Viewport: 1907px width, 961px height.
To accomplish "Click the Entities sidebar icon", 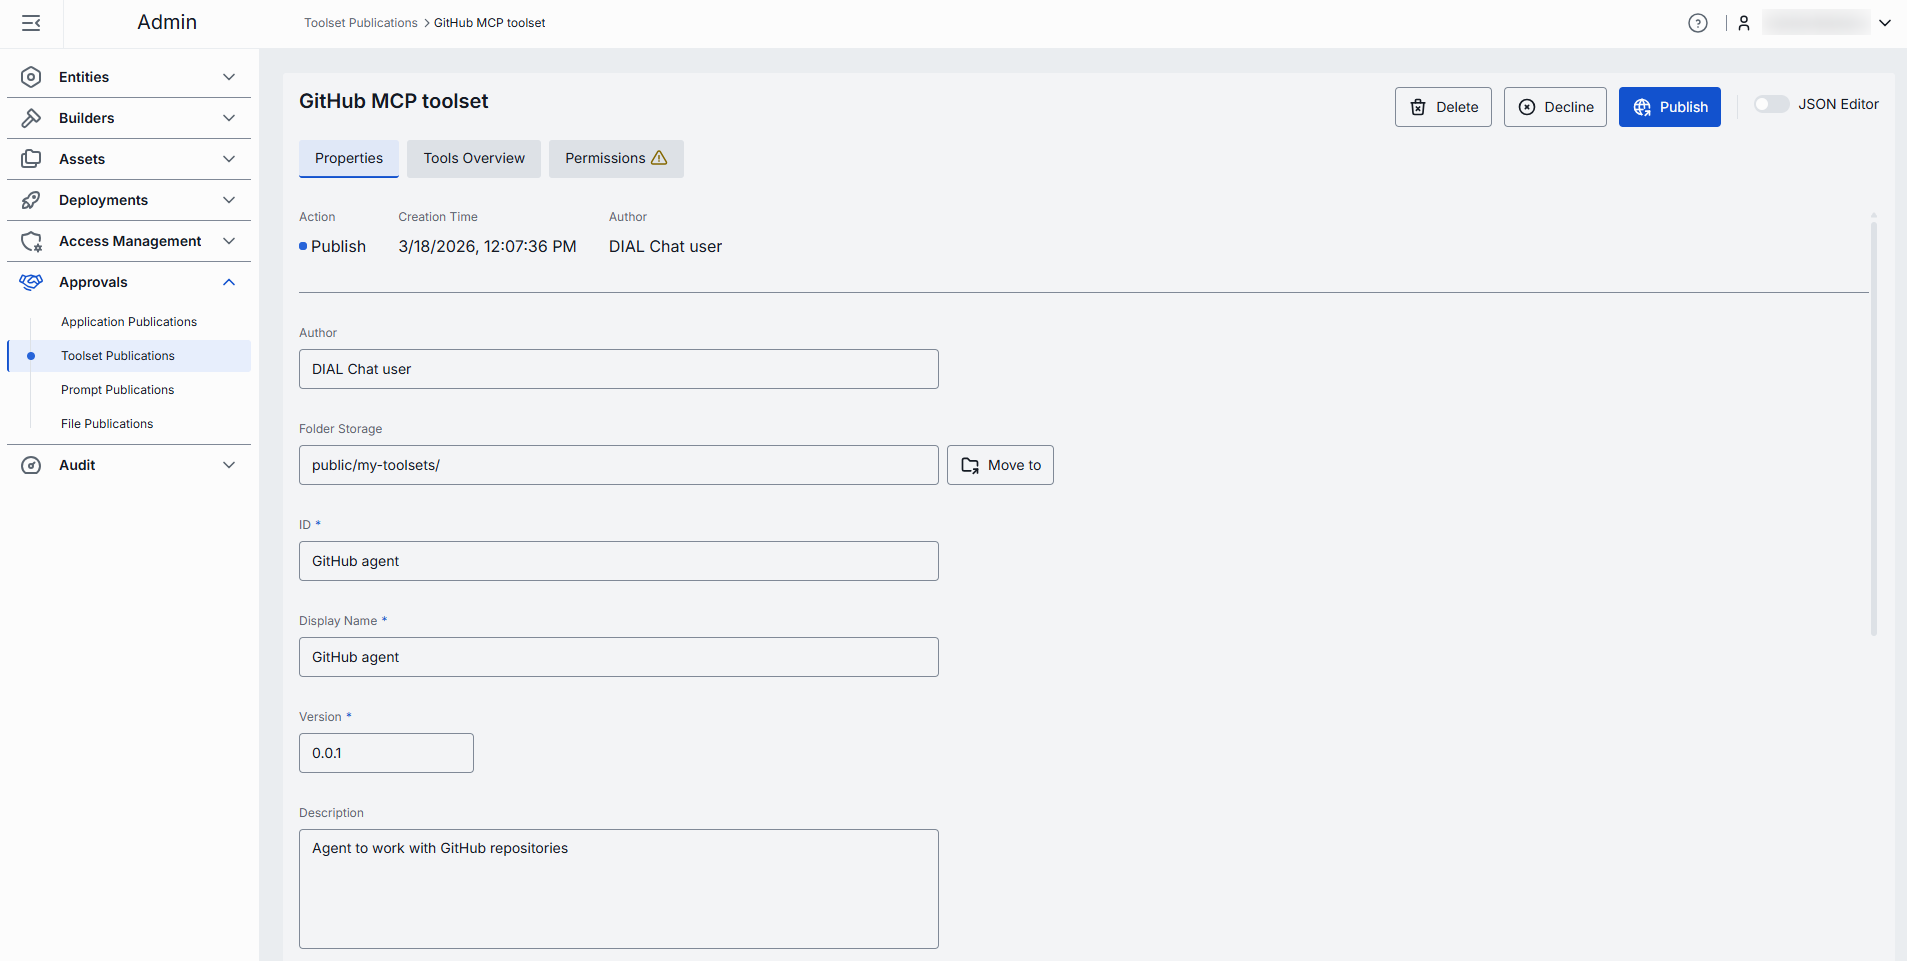I will coord(31,77).
